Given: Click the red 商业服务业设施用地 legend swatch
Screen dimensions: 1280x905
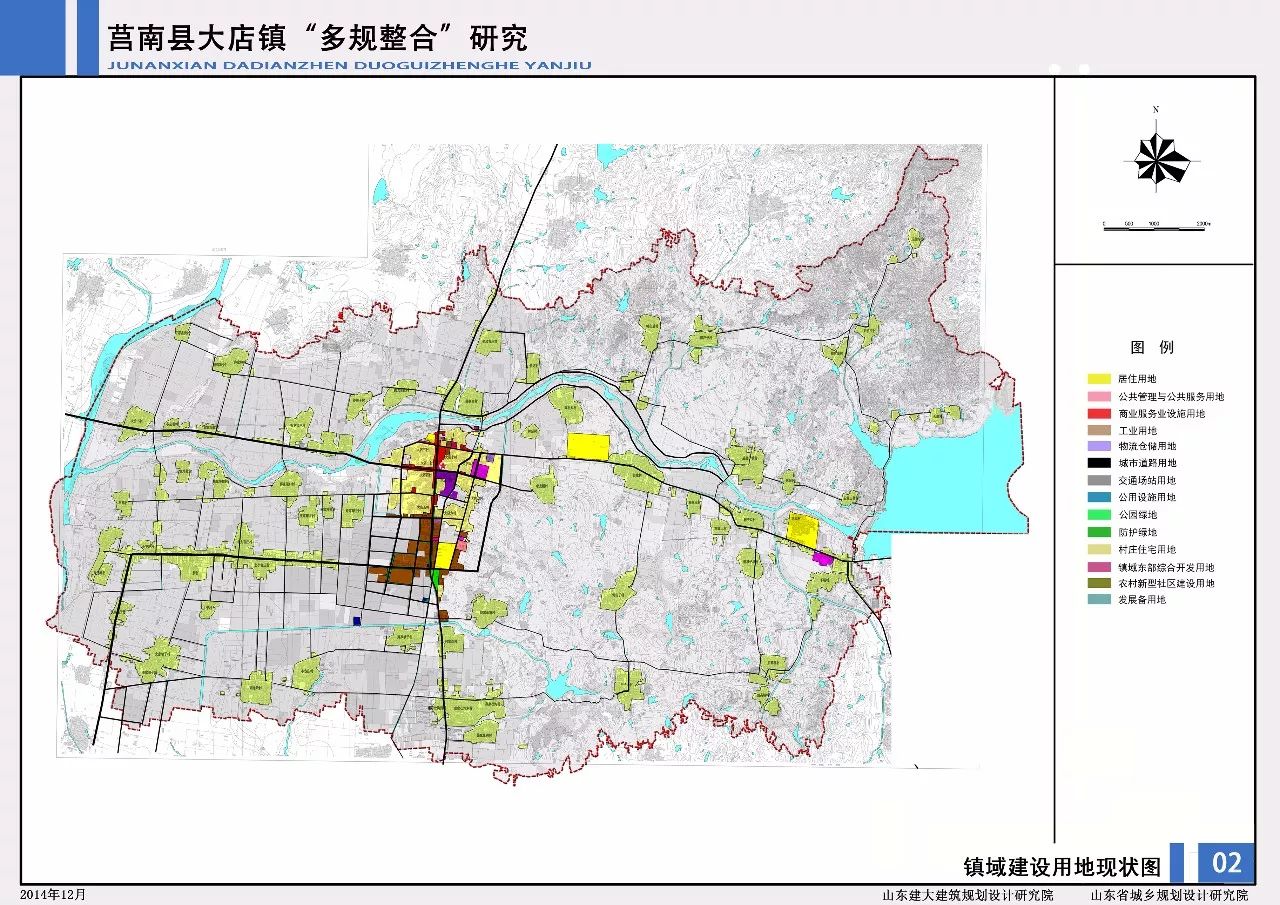Looking at the screenshot, I should point(1100,414).
